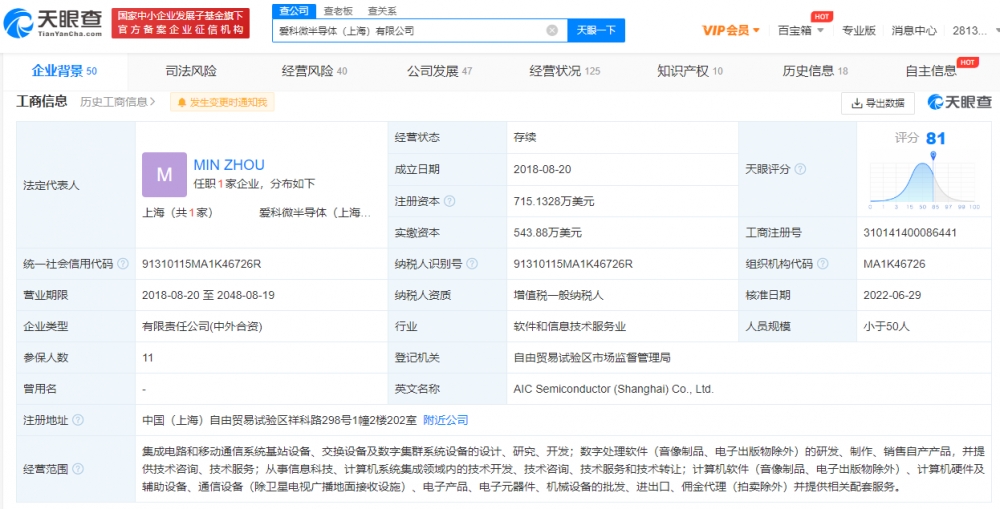The height and width of the screenshot is (509, 1000).
Task: Select the credit code 91310115MA1K46726R under 统一社会信用代码
Action: pos(202,264)
